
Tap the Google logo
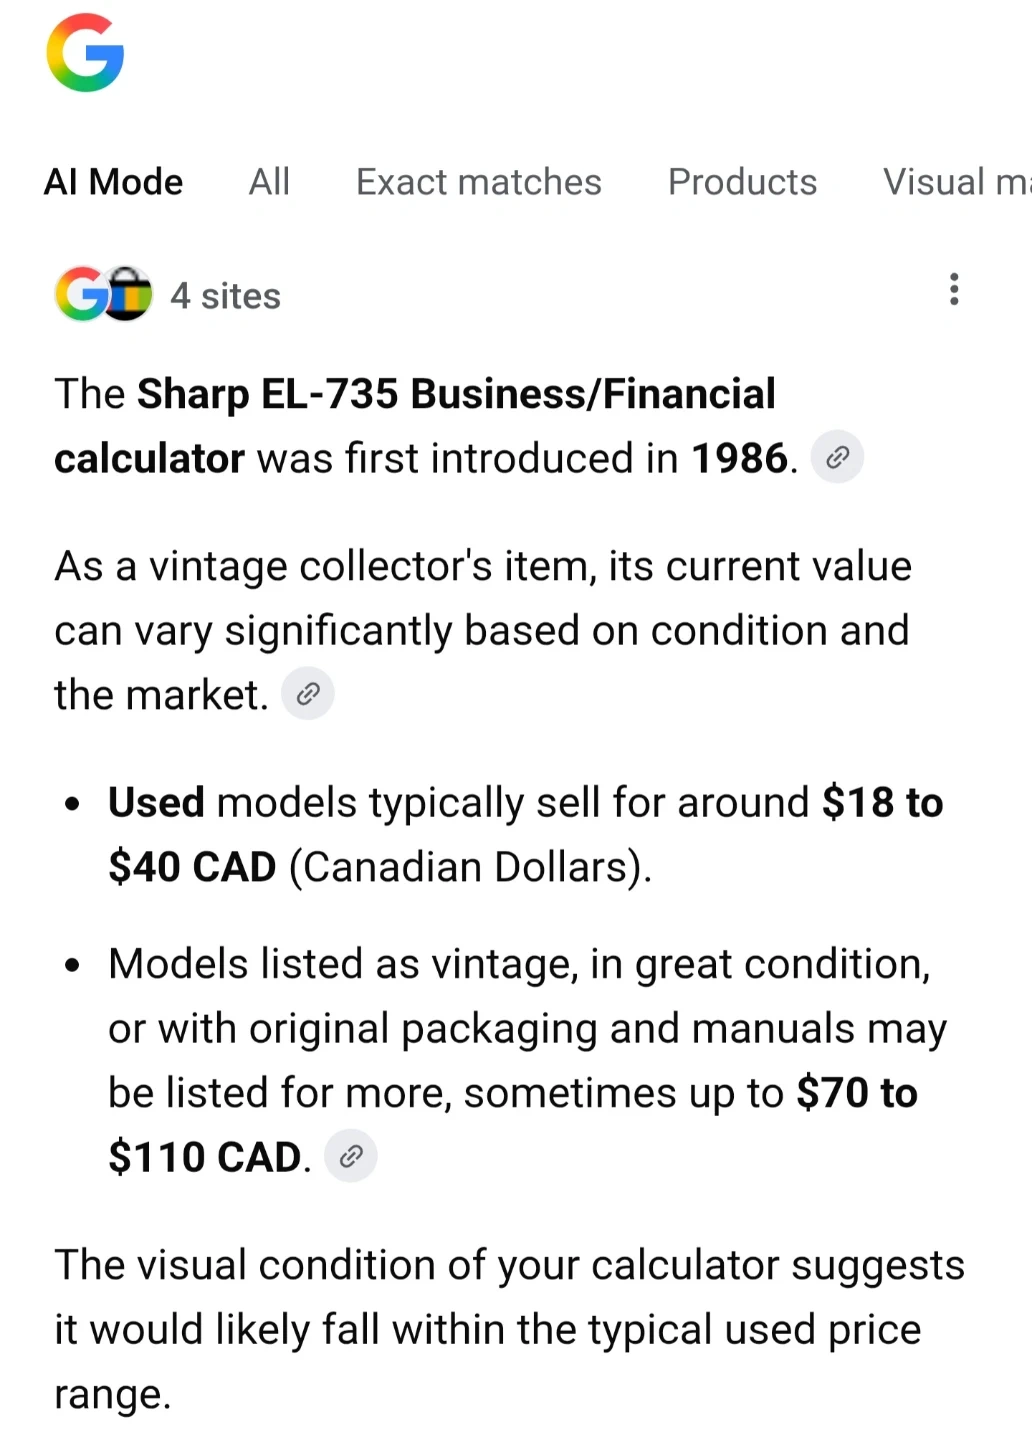(85, 53)
